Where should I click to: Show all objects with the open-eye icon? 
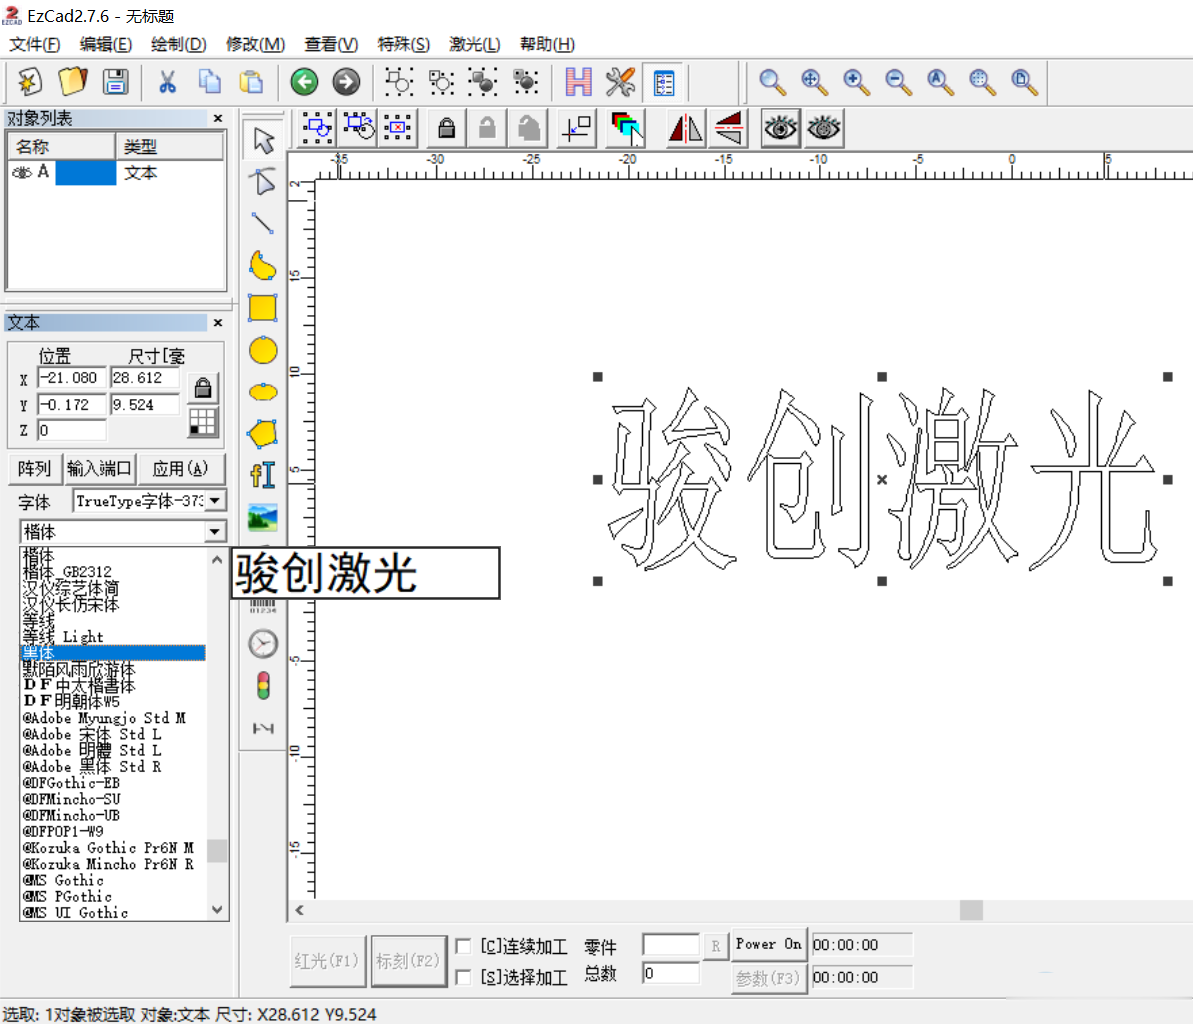point(781,128)
